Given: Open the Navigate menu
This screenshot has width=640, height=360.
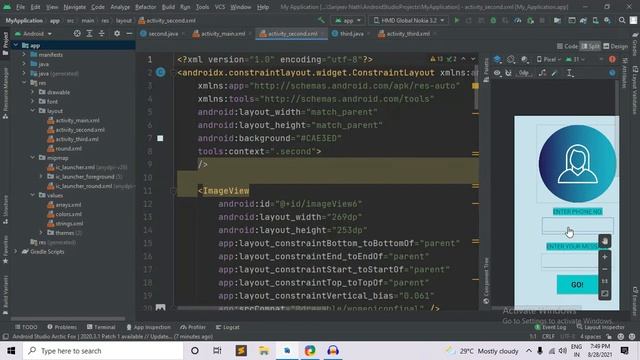Looking at the screenshot, I should pos(75,7).
